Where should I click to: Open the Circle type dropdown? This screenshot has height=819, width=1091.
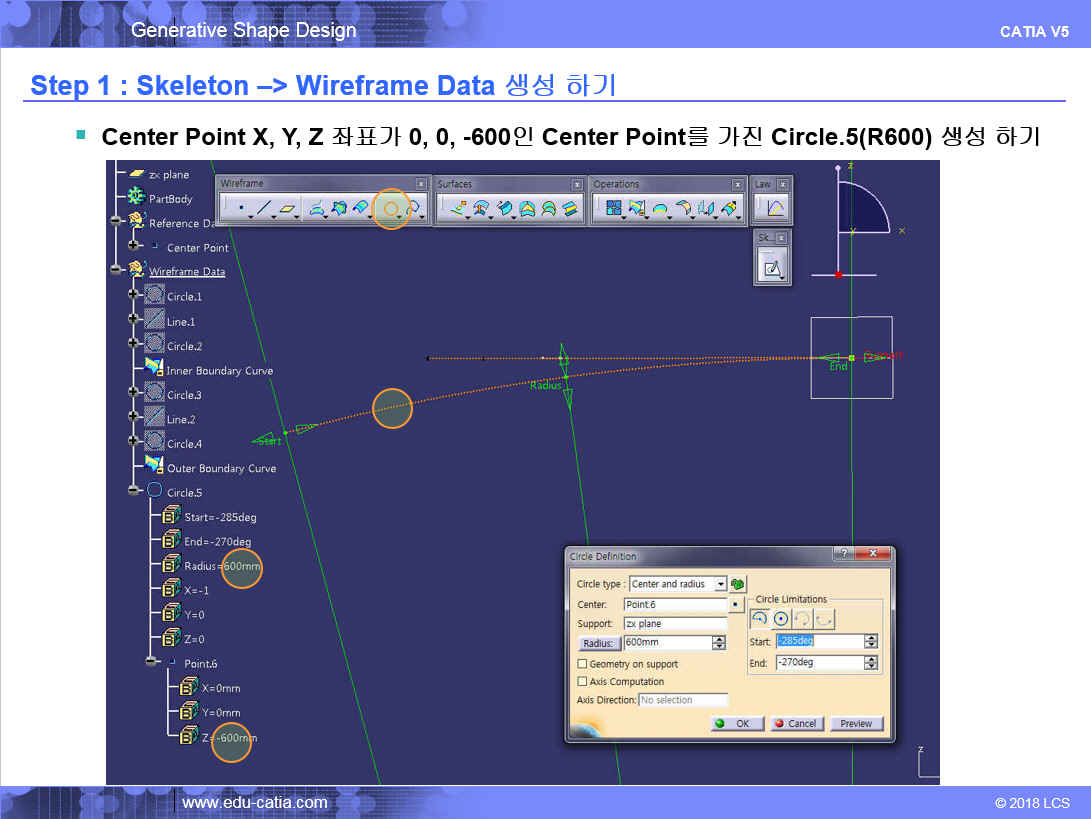point(720,584)
